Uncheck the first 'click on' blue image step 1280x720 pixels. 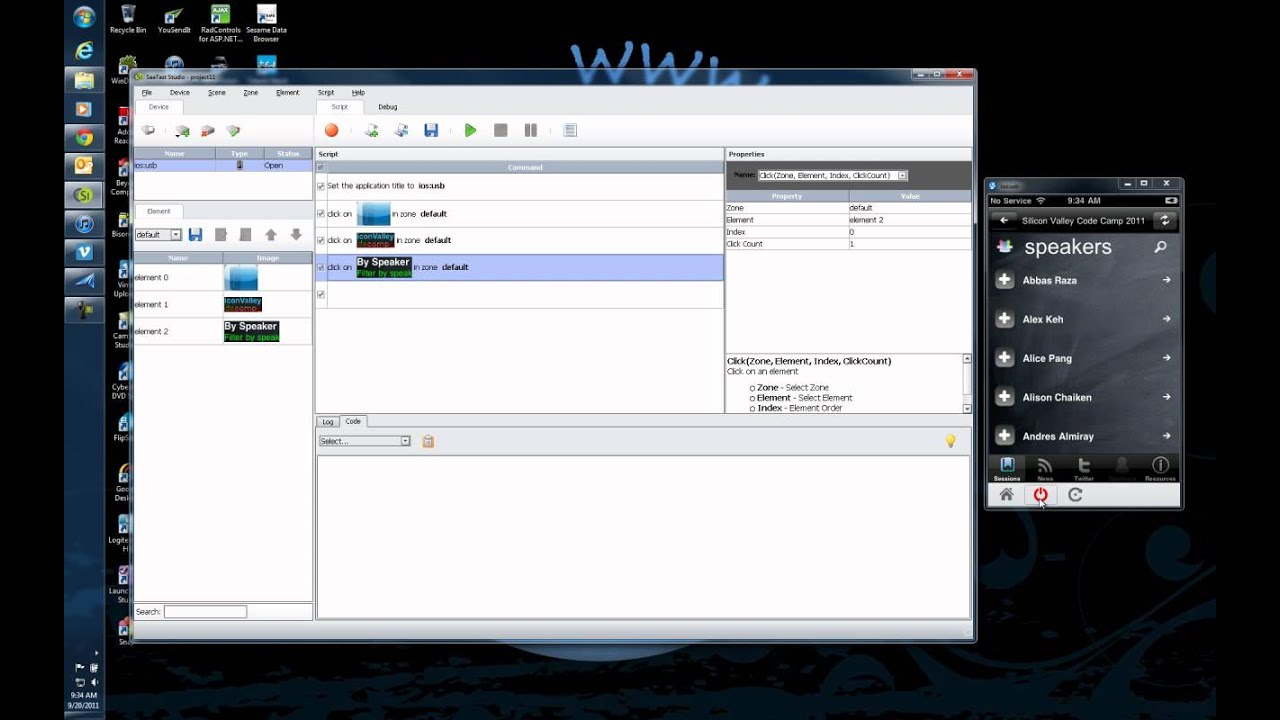pyautogui.click(x=321, y=214)
